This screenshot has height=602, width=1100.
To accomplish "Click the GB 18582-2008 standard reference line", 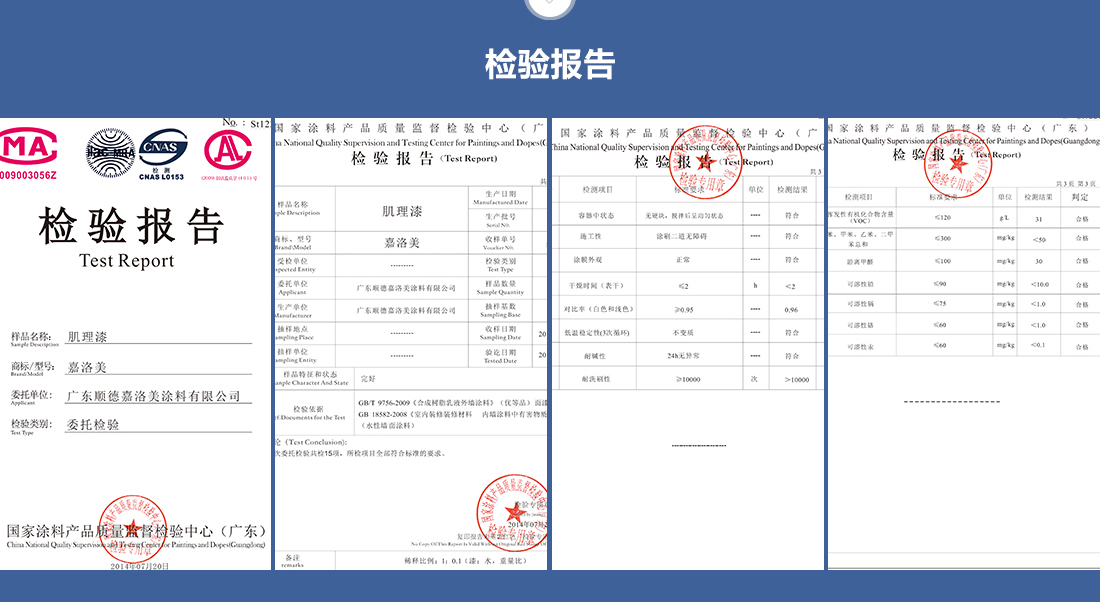I will click(452, 414).
